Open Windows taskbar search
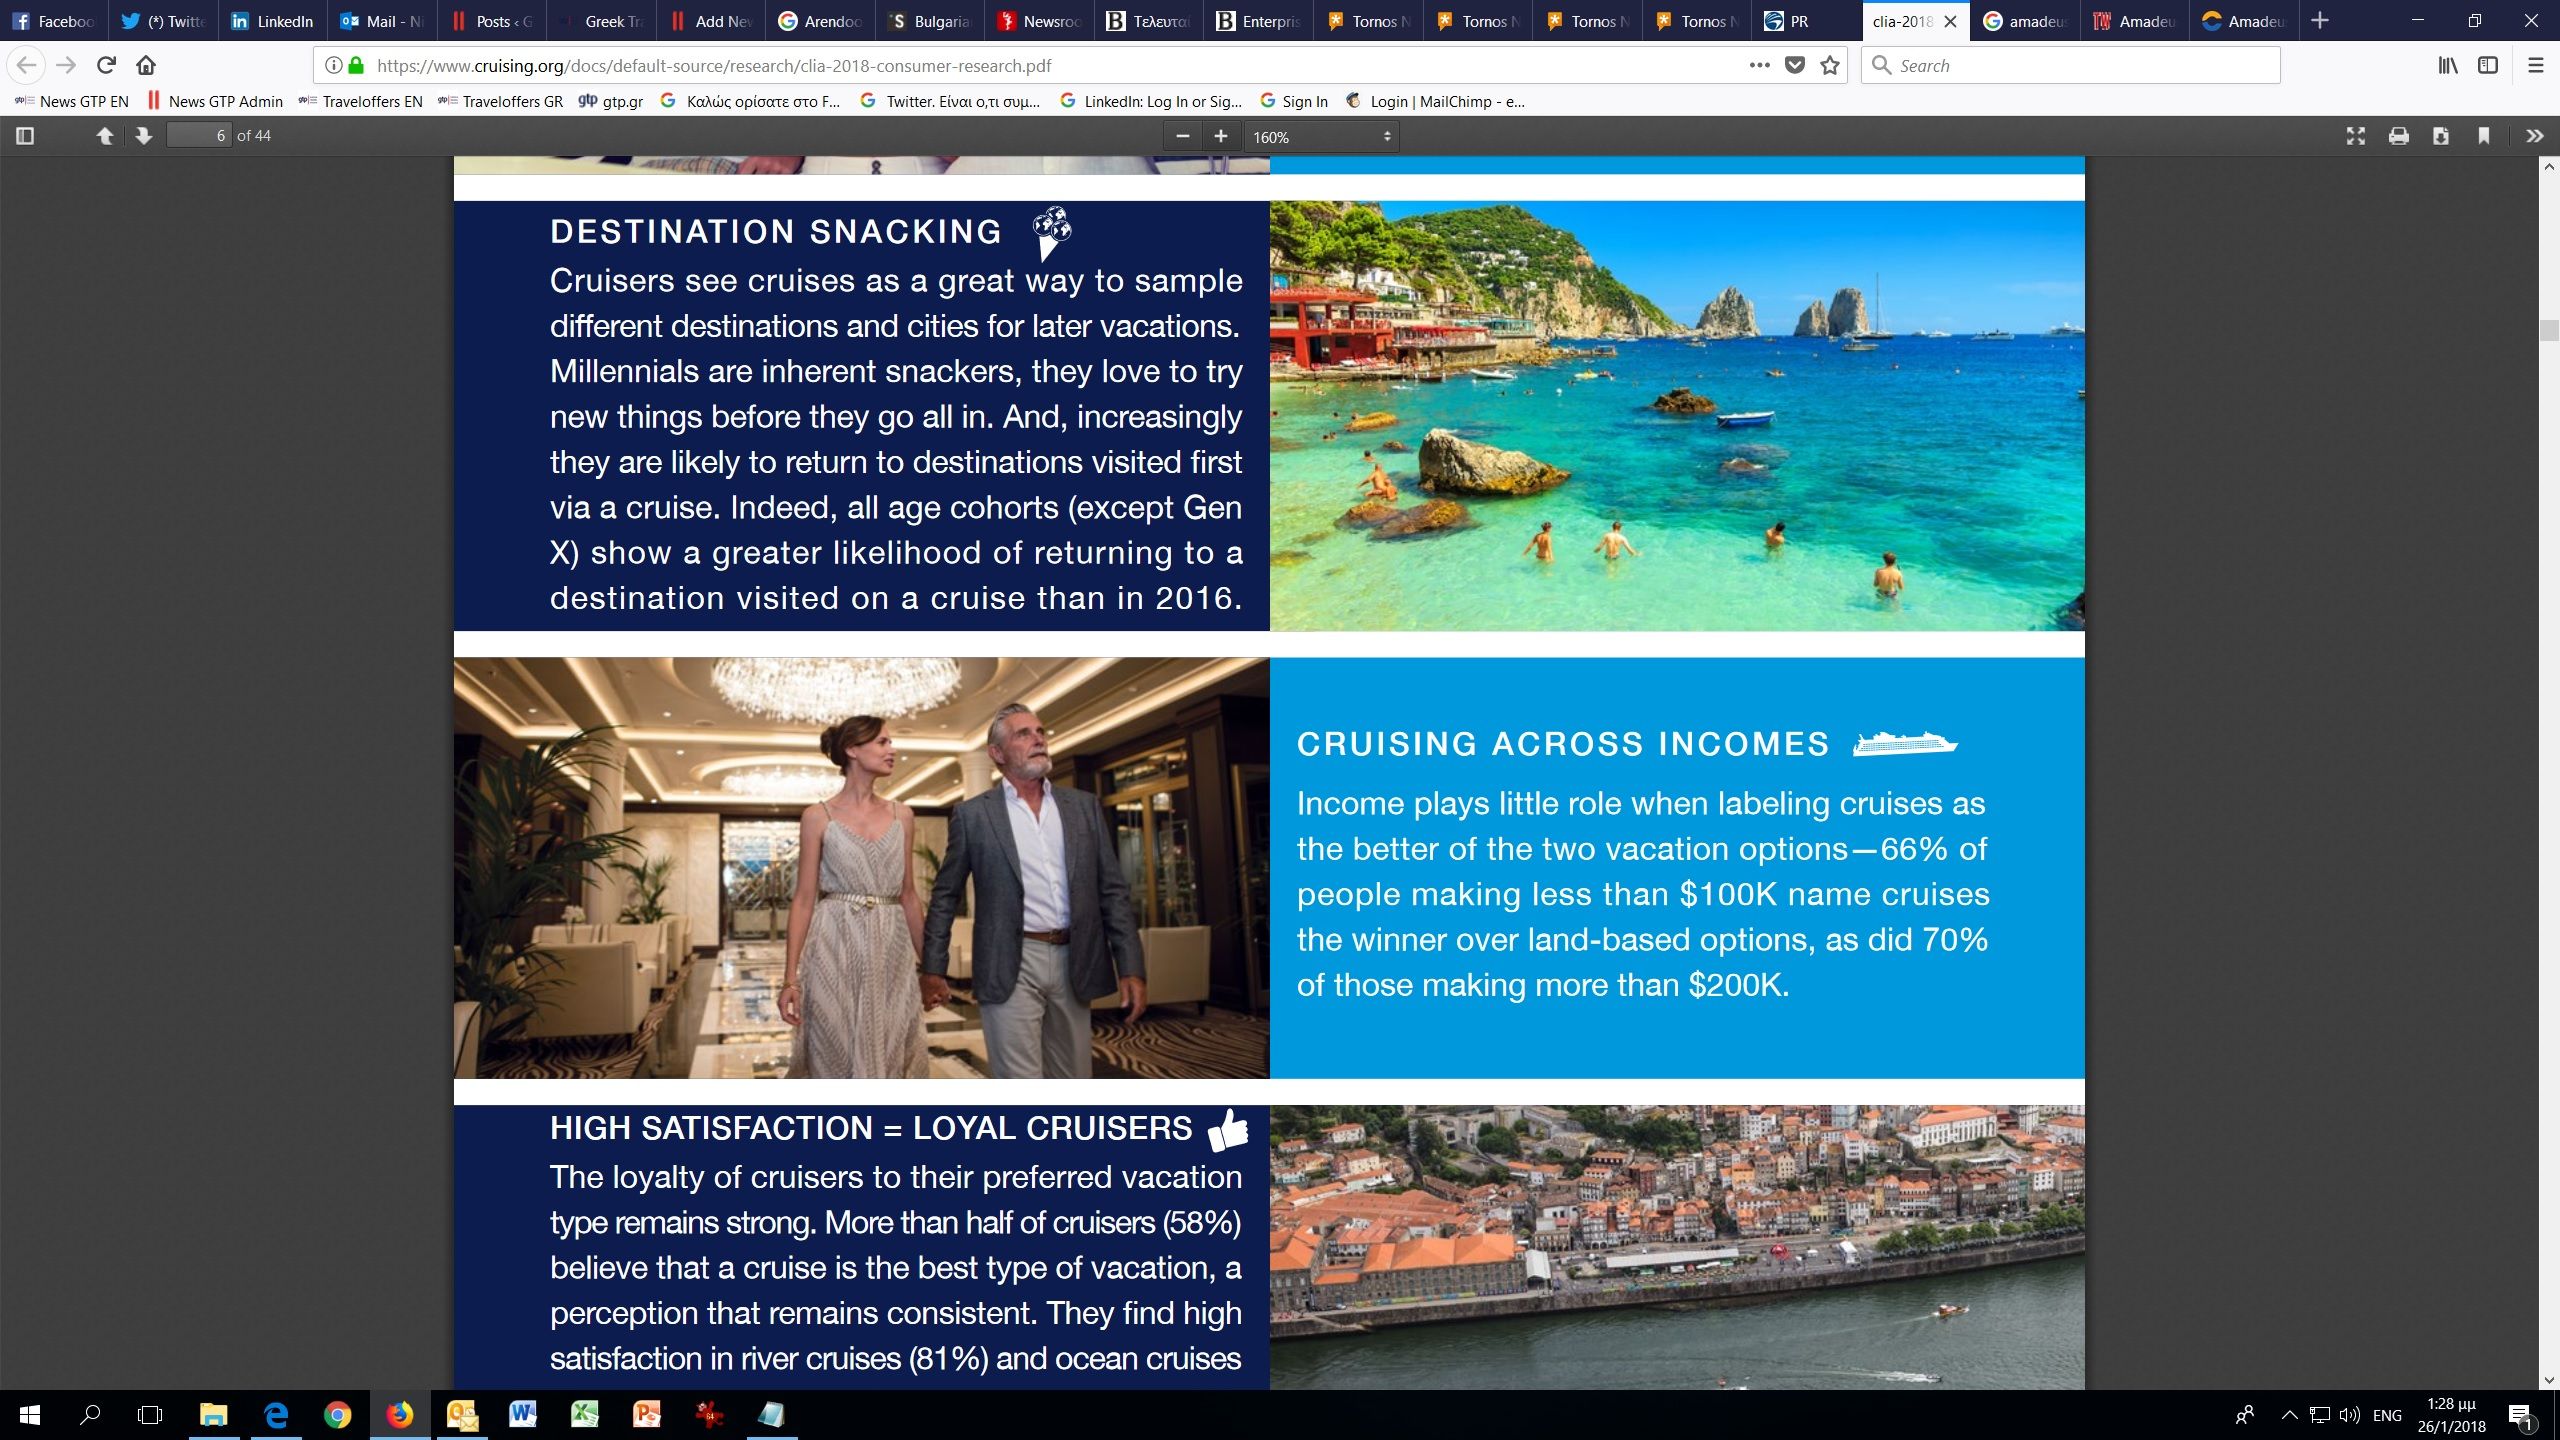This screenshot has width=2560, height=1440. [90, 1415]
